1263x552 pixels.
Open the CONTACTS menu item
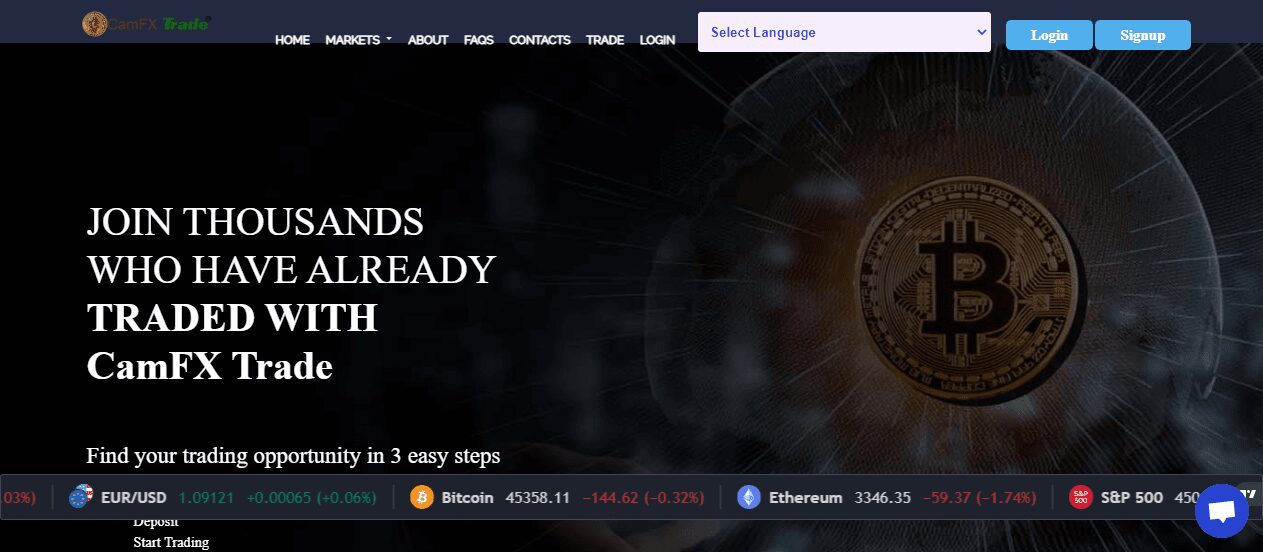(x=539, y=40)
